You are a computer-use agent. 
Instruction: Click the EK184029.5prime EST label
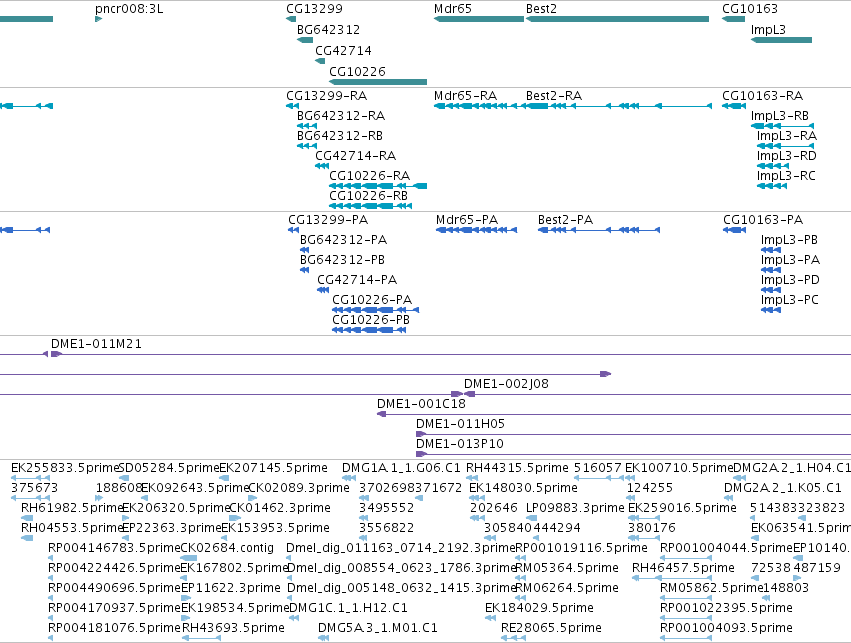(539, 609)
